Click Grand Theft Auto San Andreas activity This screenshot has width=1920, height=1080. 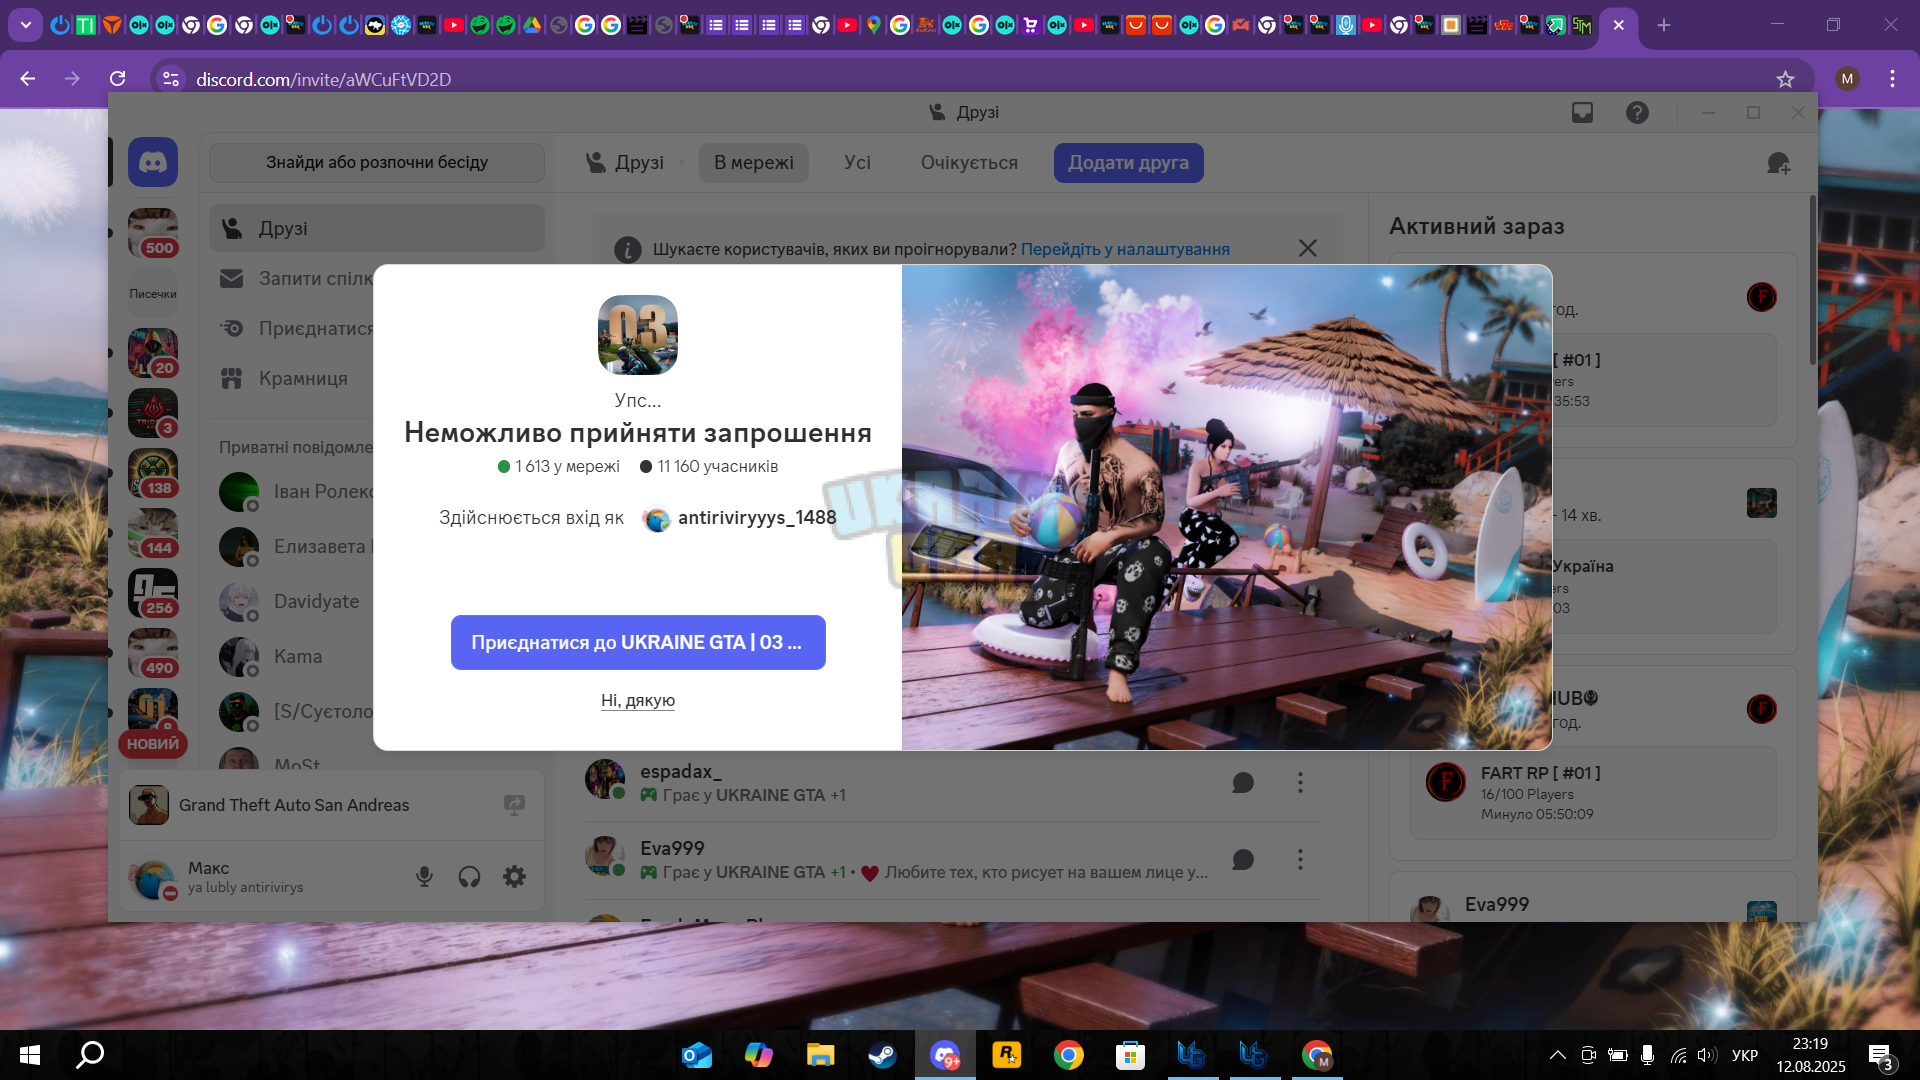coord(294,805)
